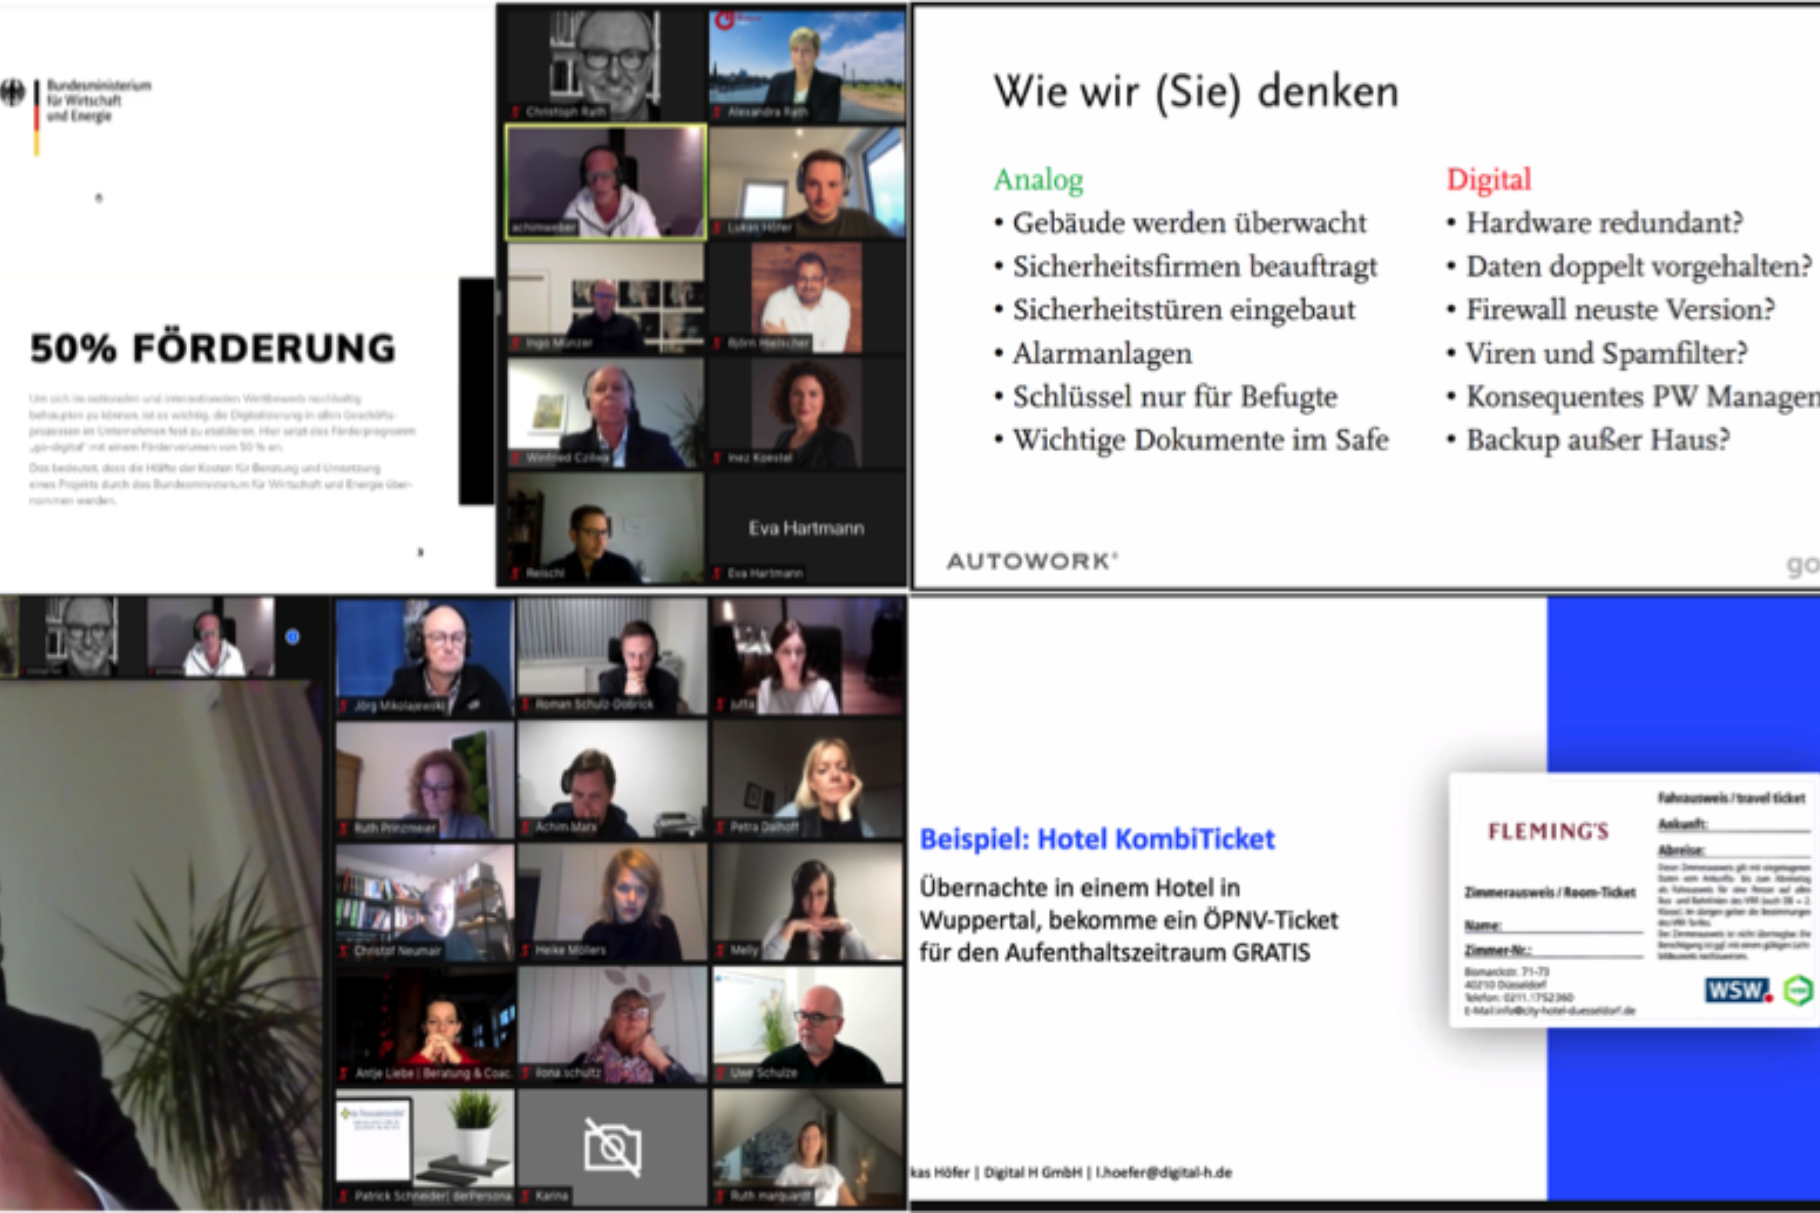The image size is (1820, 1213).
Task: Click muted mic icon on Ruth marquardt tile
Action: (720, 1196)
